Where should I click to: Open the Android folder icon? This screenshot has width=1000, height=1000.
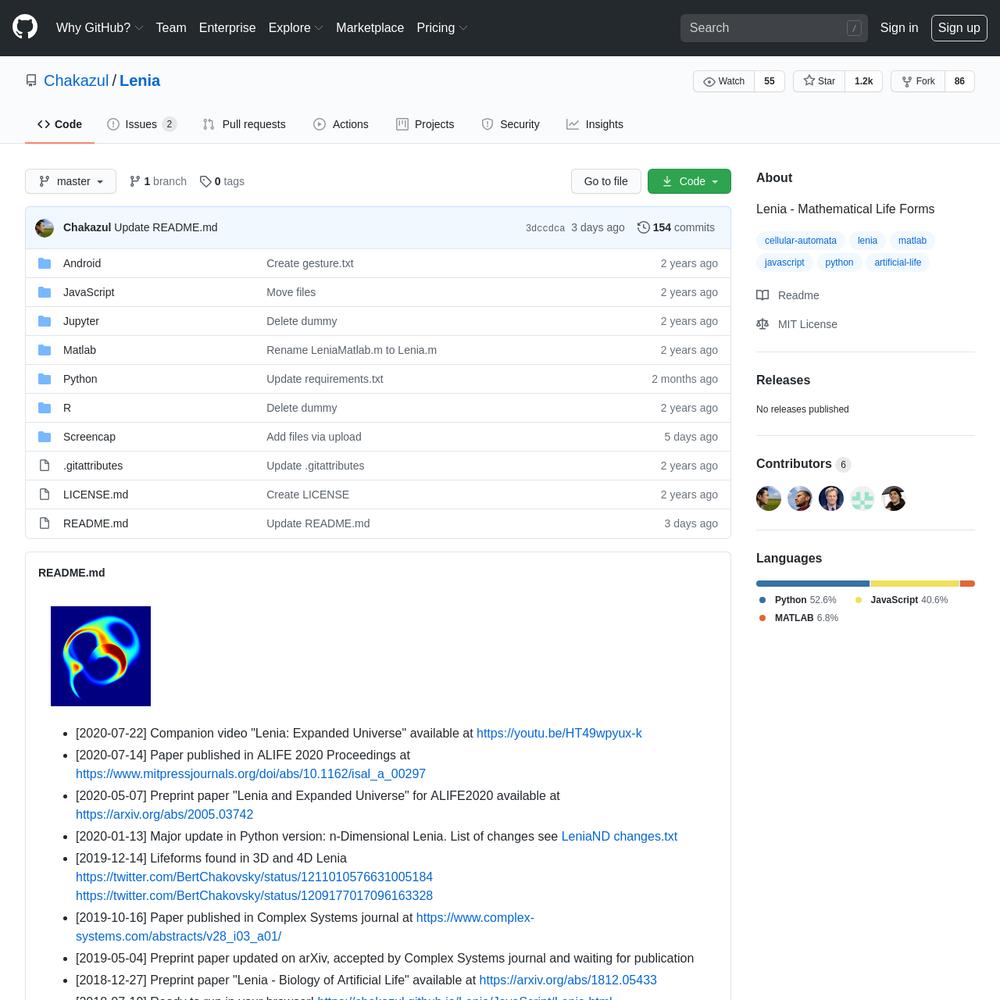coord(44,263)
